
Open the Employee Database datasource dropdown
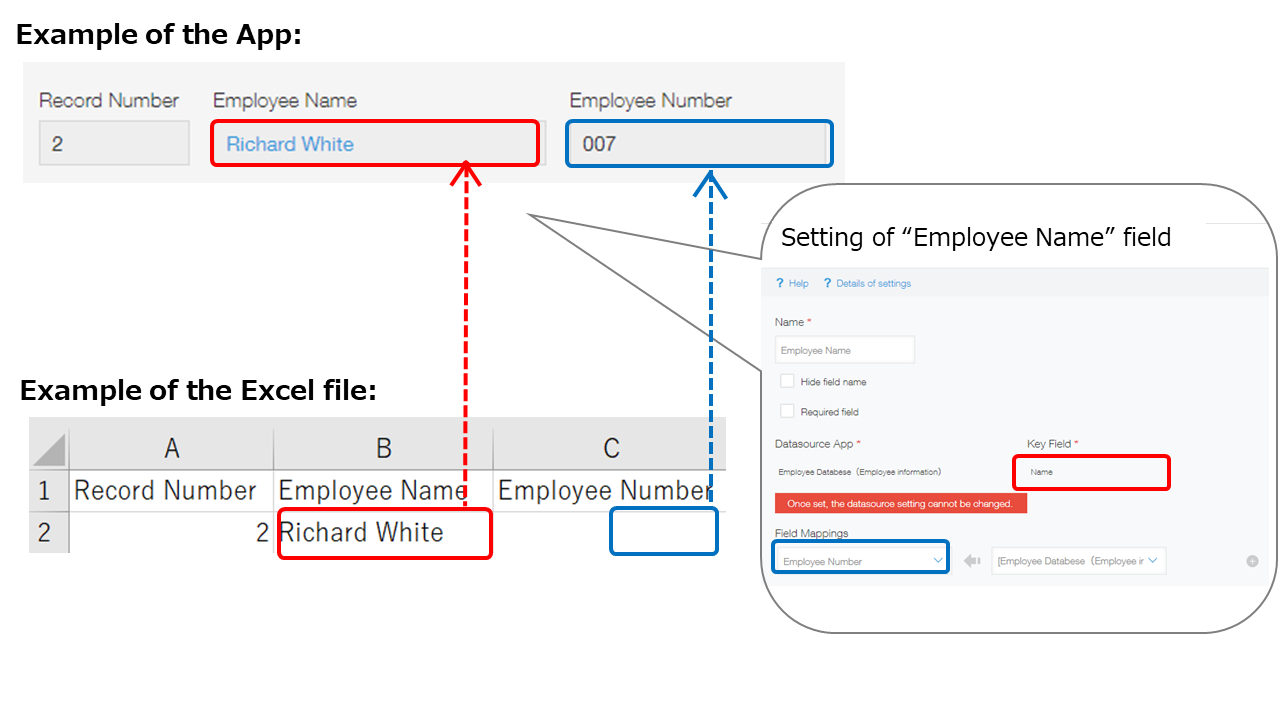1078,560
